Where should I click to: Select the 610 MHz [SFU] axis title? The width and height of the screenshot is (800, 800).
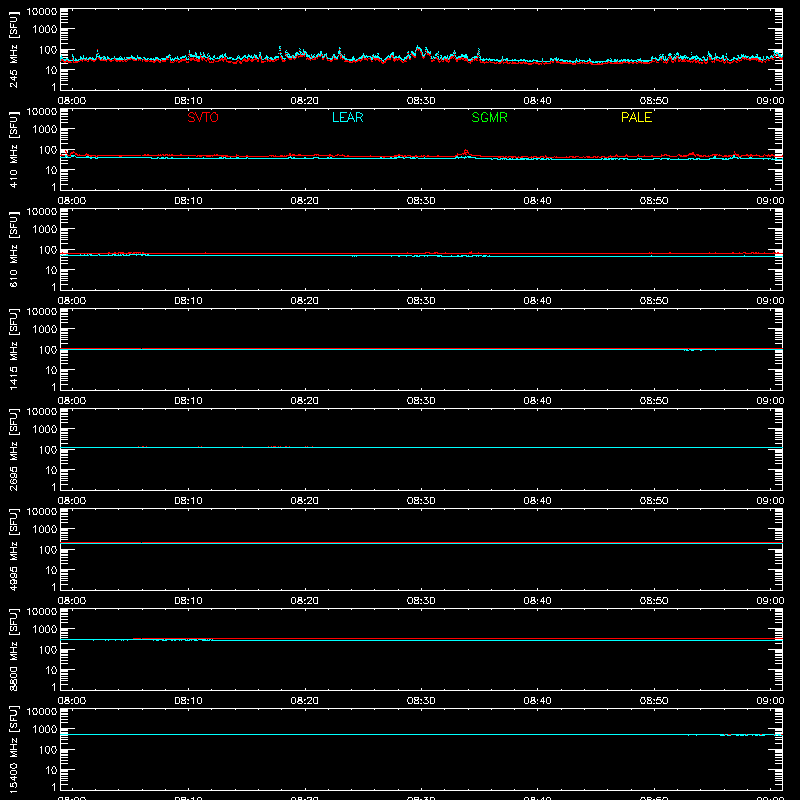tap(13, 250)
